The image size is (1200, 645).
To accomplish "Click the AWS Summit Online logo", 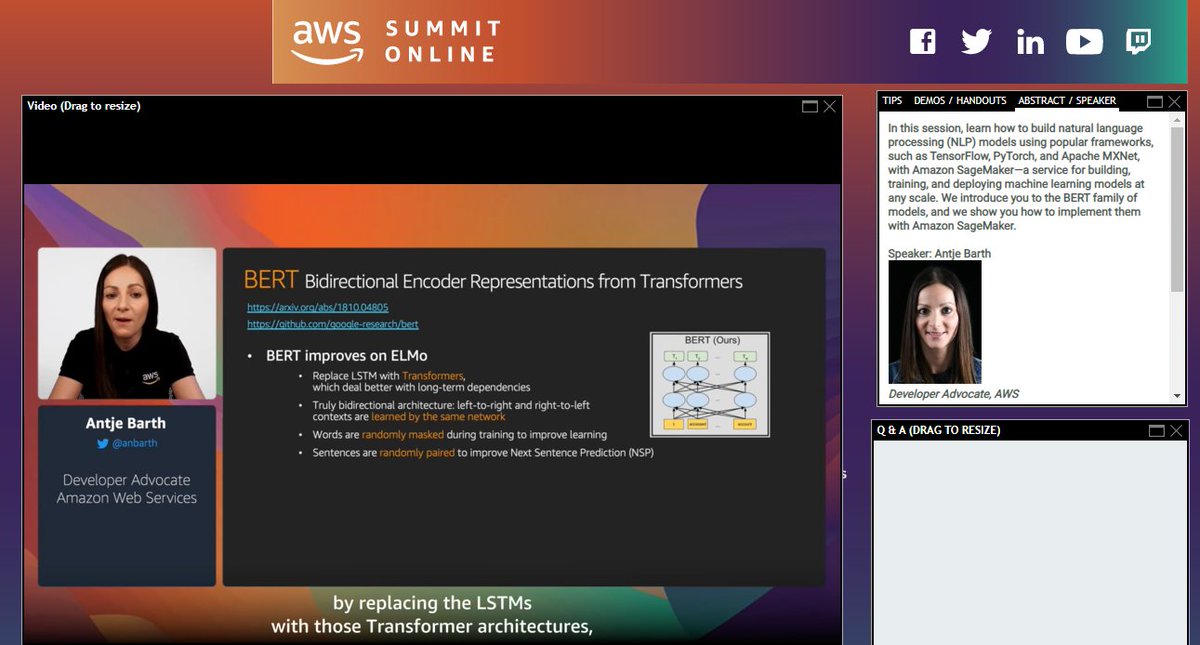I will point(396,42).
